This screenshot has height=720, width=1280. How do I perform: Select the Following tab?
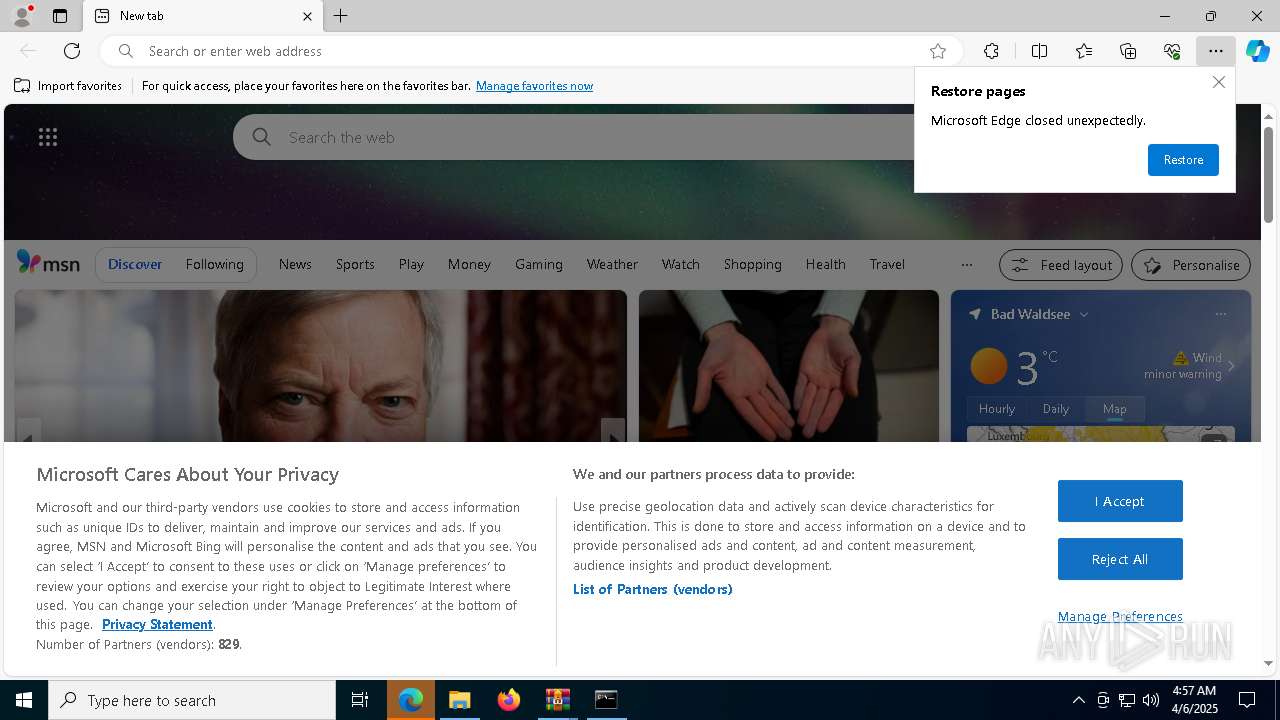click(x=214, y=264)
